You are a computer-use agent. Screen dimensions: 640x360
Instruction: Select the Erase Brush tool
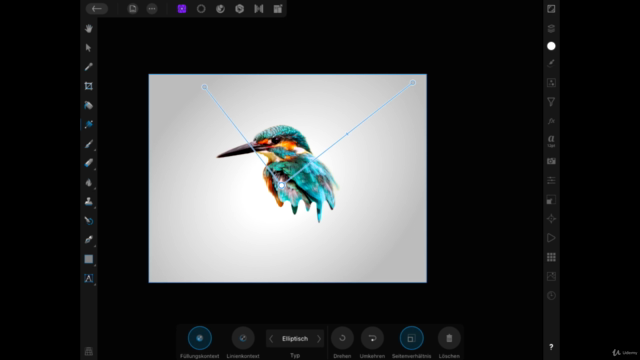pos(89,163)
